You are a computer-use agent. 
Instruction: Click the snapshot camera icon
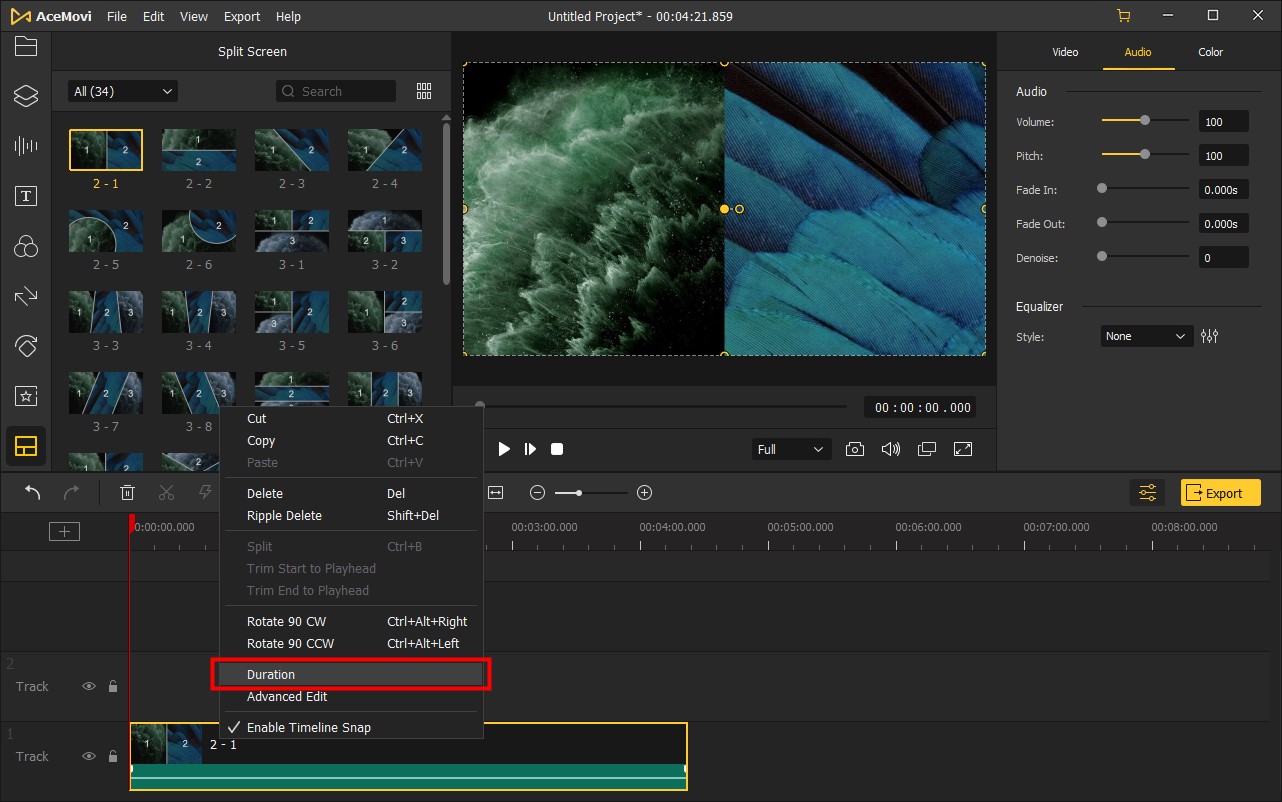[855, 449]
